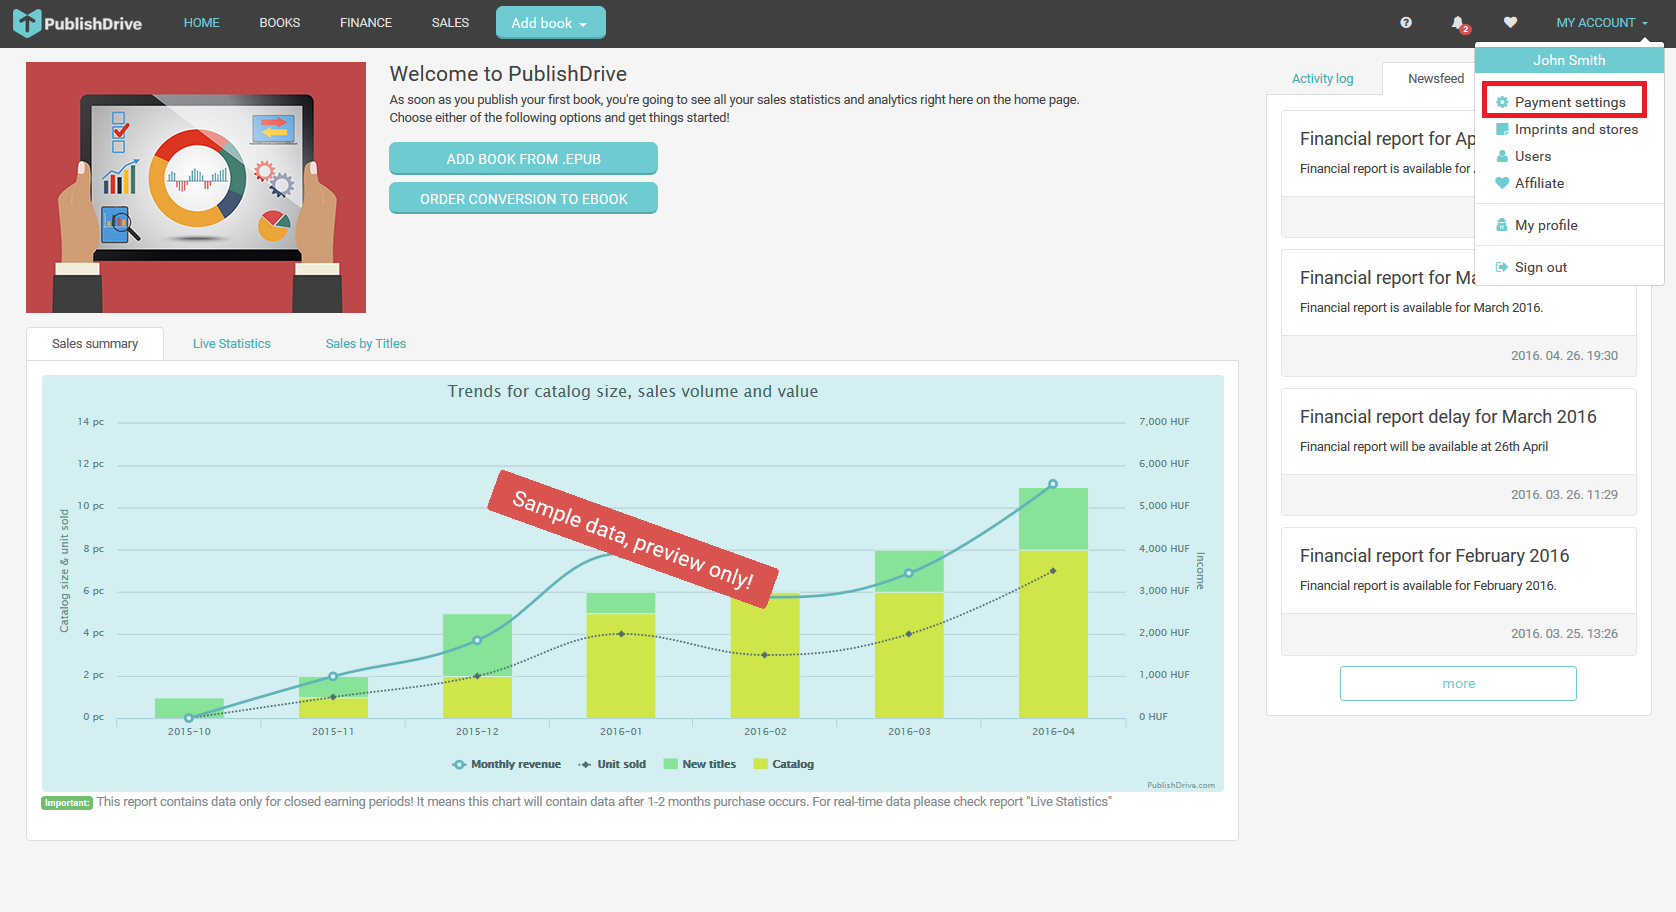Viewport: 1676px width, 912px height.
Task: Expand the MY ACCOUNT dropdown
Action: (1602, 22)
